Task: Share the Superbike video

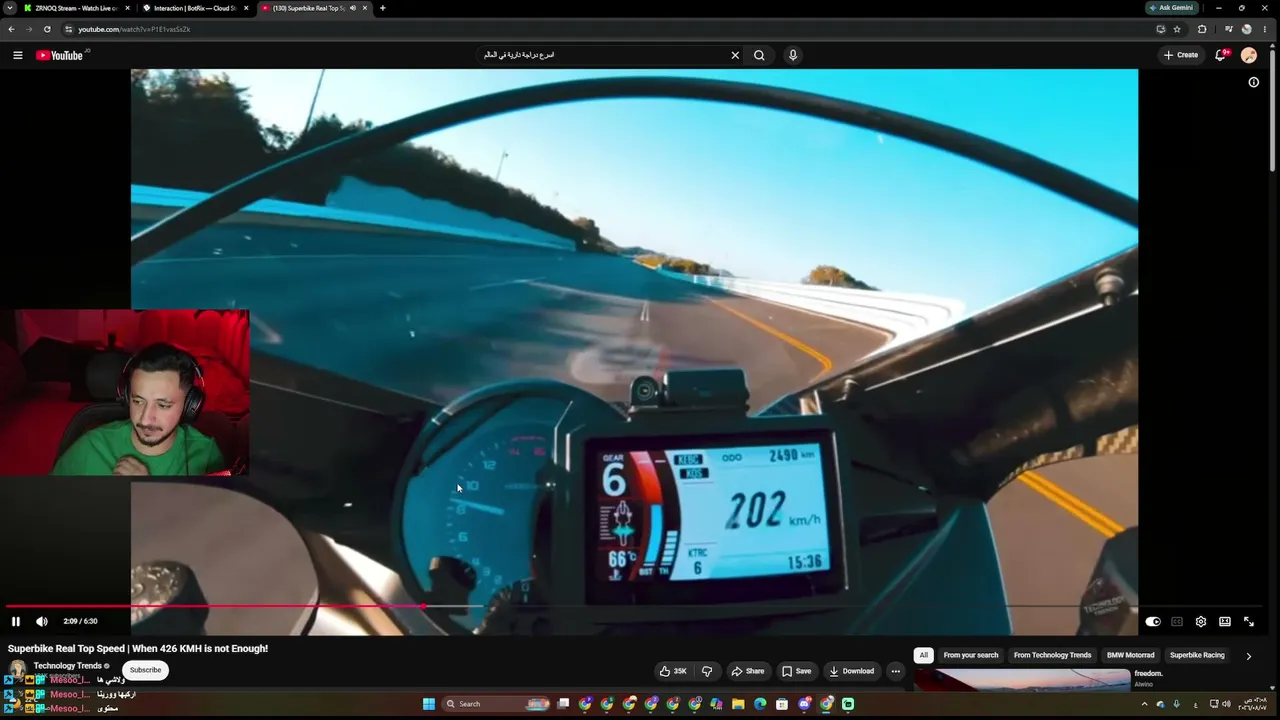Action: (x=748, y=671)
